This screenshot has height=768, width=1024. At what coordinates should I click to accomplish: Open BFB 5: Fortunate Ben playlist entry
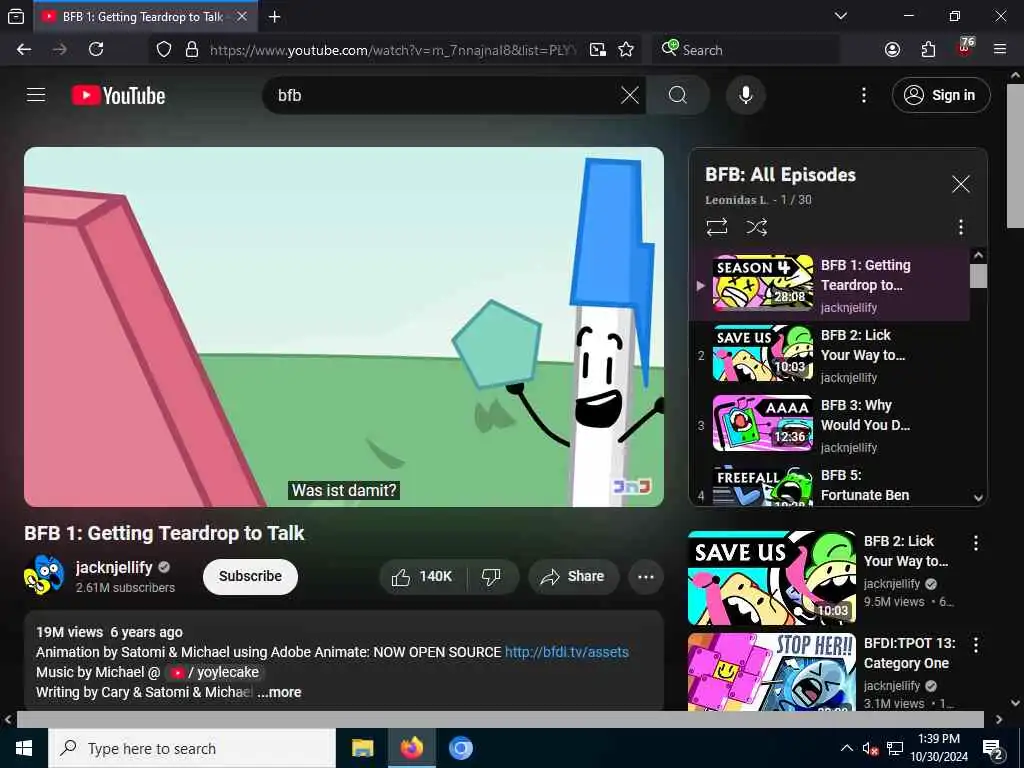click(831, 484)
